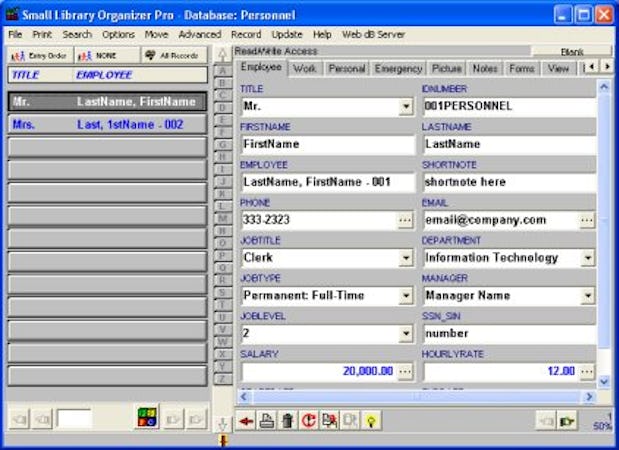Click the ellipsis button beside HOURLYRATE
Viewport: 619px width, 450px height.
pyautogui.click(x=587, y=371)
